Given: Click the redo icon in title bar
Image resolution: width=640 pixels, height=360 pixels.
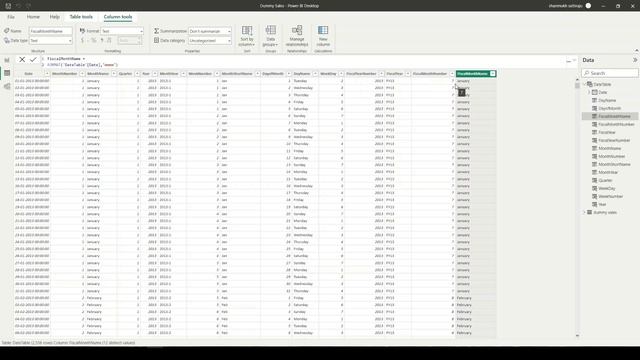Looking at the screenshot, I should point(28,6).
